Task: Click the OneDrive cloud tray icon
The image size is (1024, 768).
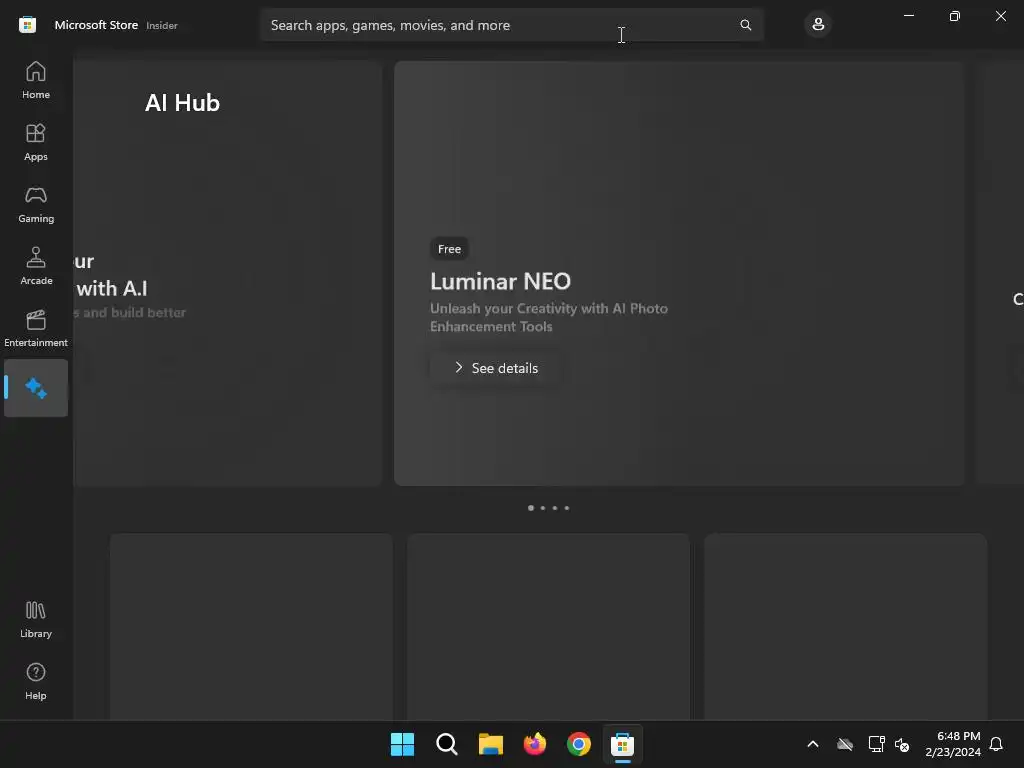Action: click(x=845, y=744)
